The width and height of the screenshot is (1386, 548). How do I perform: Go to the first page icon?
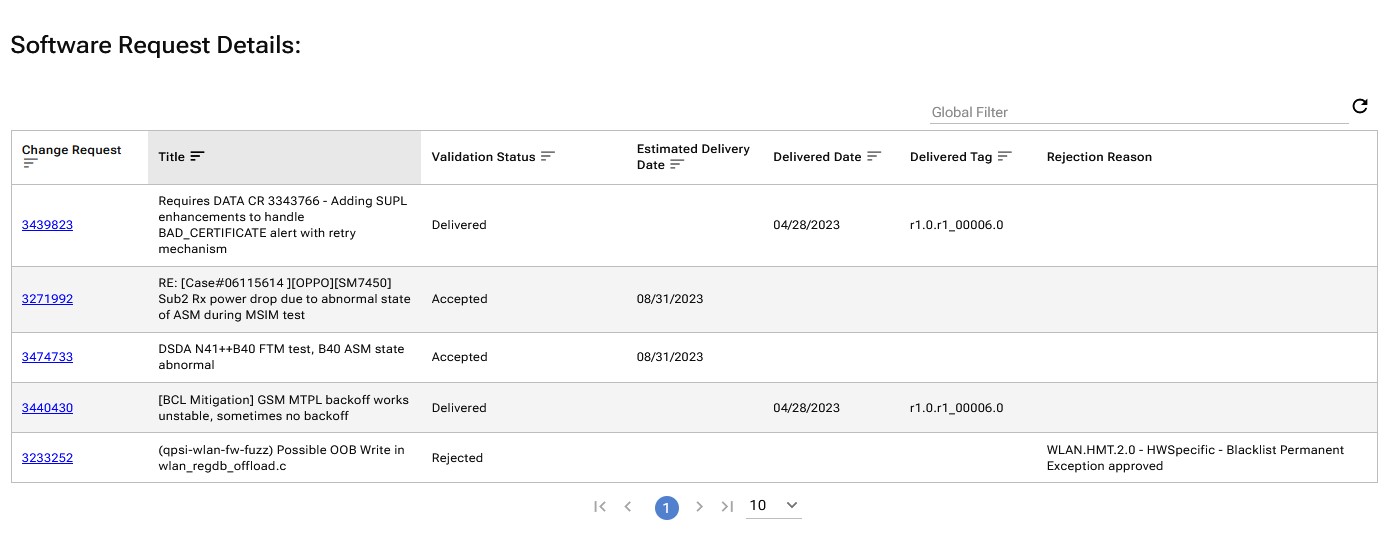600,507
